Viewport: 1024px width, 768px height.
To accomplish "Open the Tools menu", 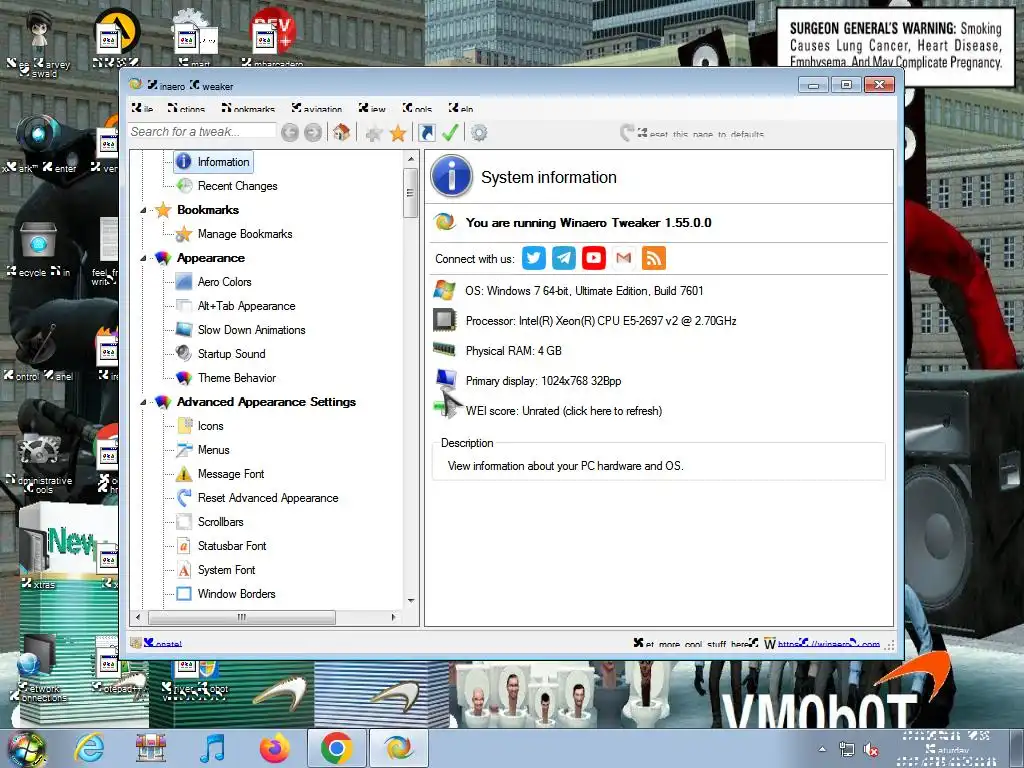I will pyautogui.click(x=417, y=108).
